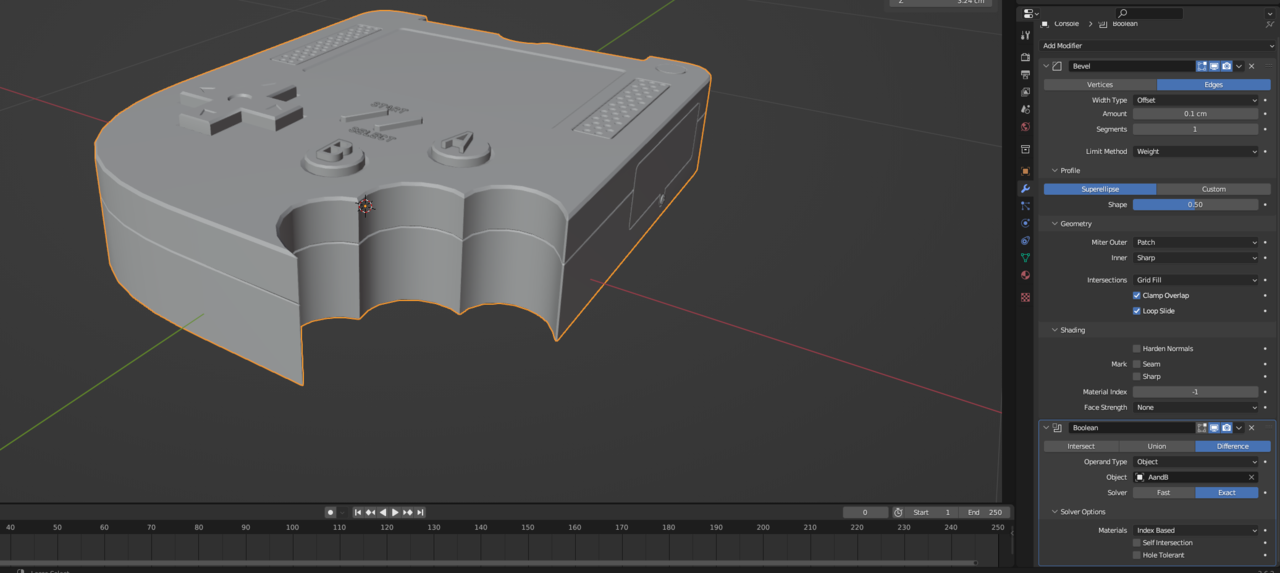Switch bevel affect to Vertices
Viewport: 1280px width, 573px height.
click(x=1100, y=85)
